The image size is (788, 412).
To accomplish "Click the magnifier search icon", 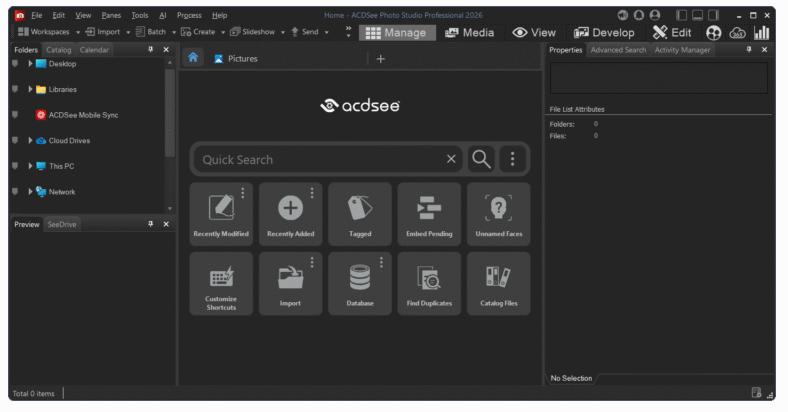I will pos(481,159).
